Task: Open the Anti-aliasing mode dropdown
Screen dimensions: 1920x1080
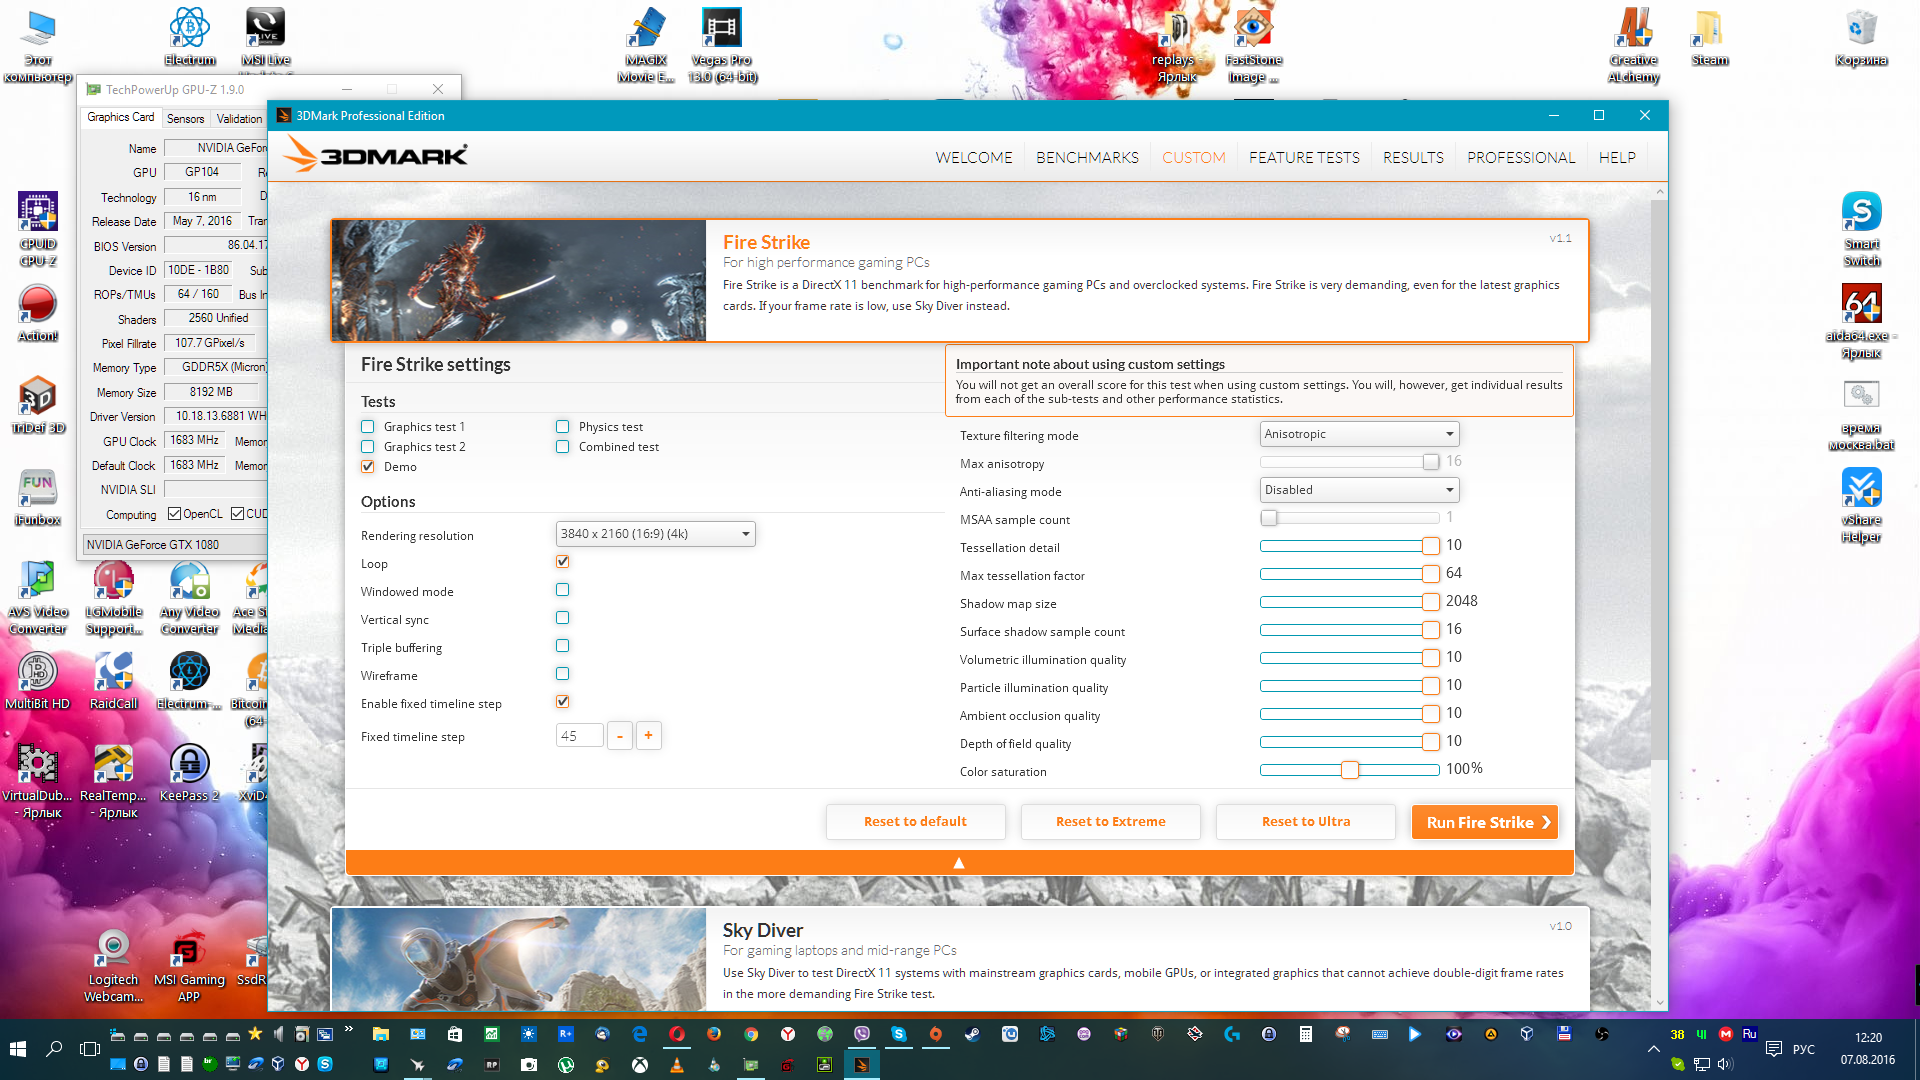Action: pos(1359,490)
